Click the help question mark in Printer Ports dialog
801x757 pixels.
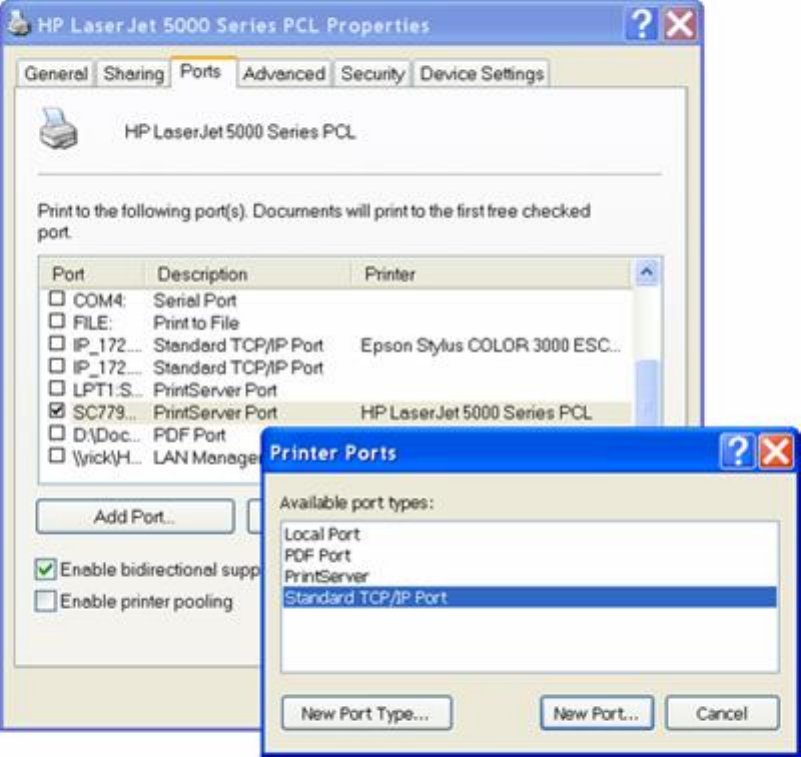click(737, 452)
